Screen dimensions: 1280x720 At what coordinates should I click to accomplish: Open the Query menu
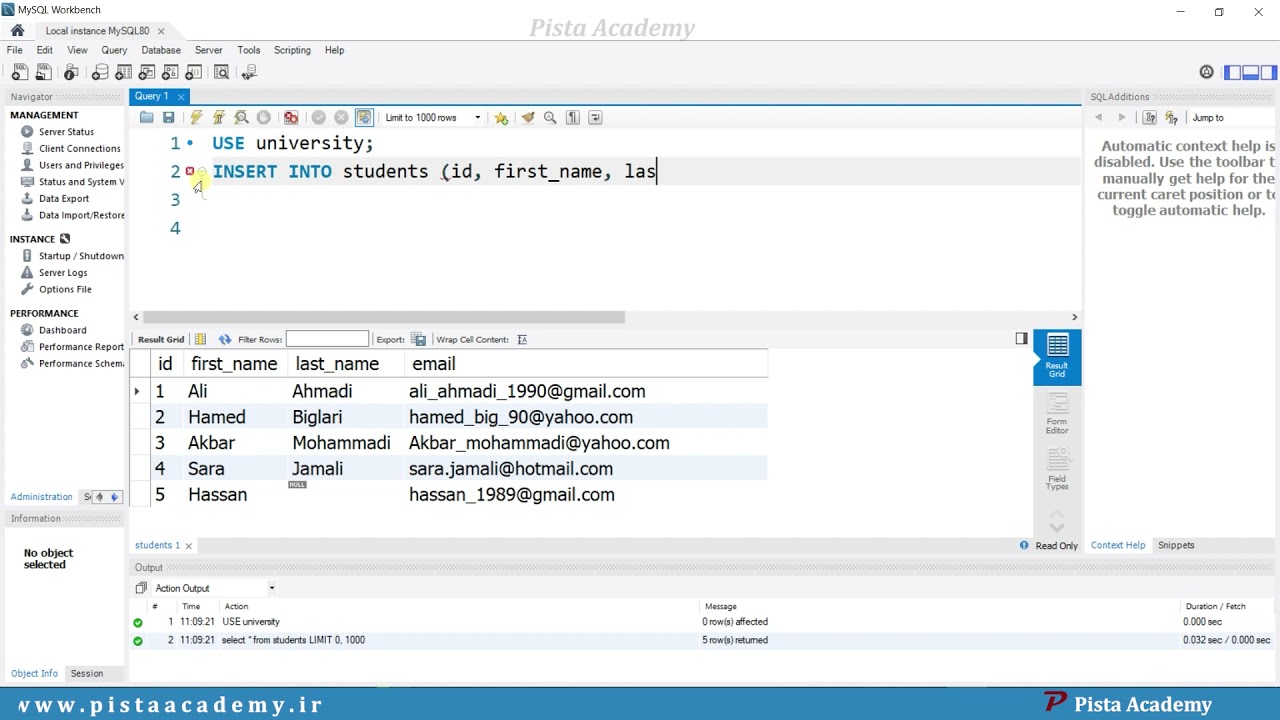pos(114,50)
